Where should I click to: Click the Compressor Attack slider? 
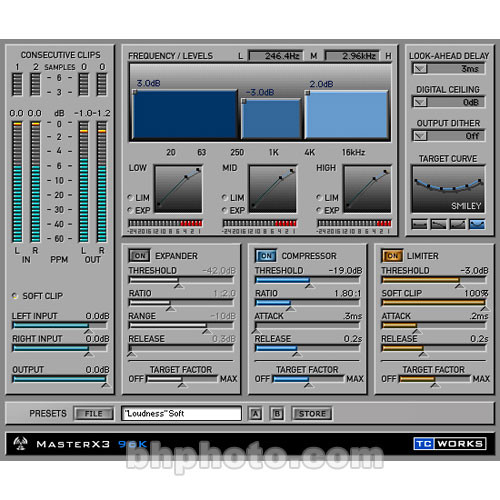pyautogui.click(x=308, y=325)
